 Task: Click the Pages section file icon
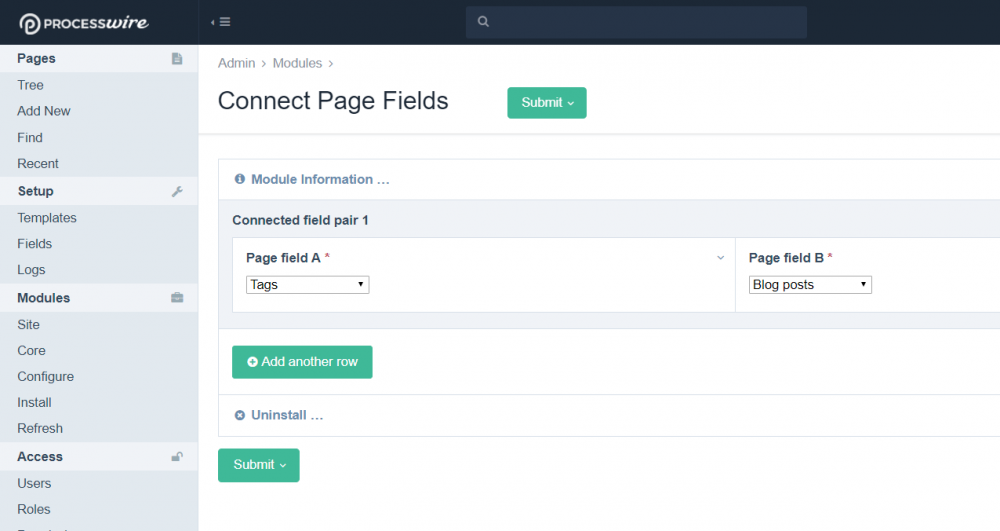click(177, 59)
